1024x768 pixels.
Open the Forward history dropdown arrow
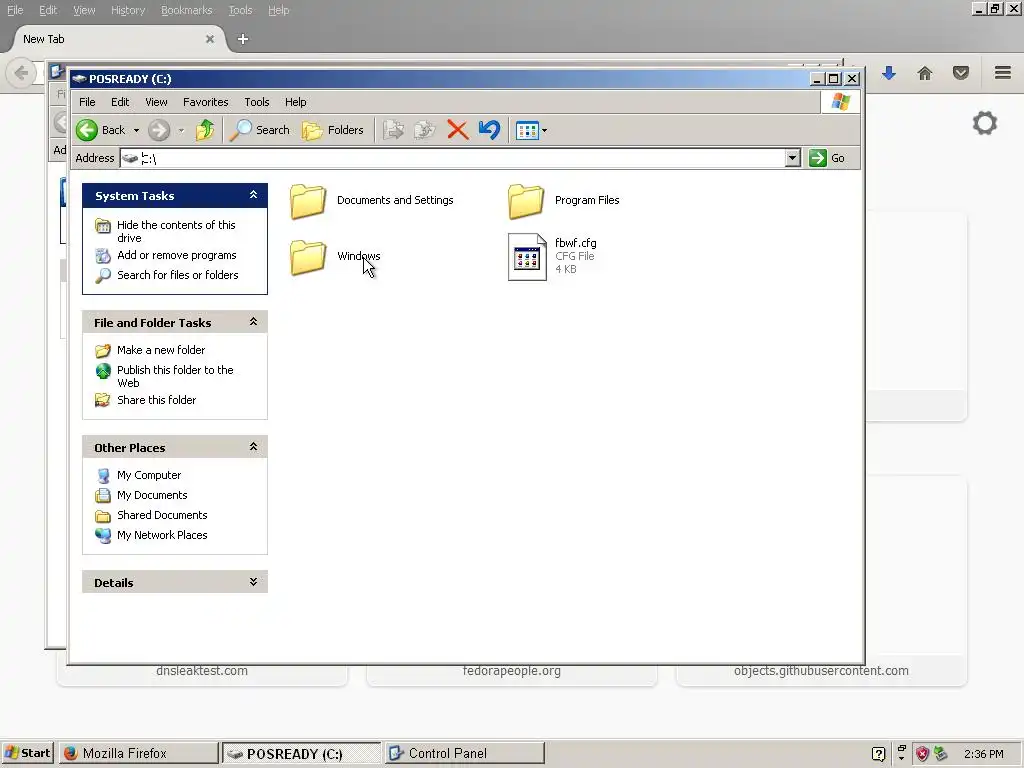coord(182,131)
